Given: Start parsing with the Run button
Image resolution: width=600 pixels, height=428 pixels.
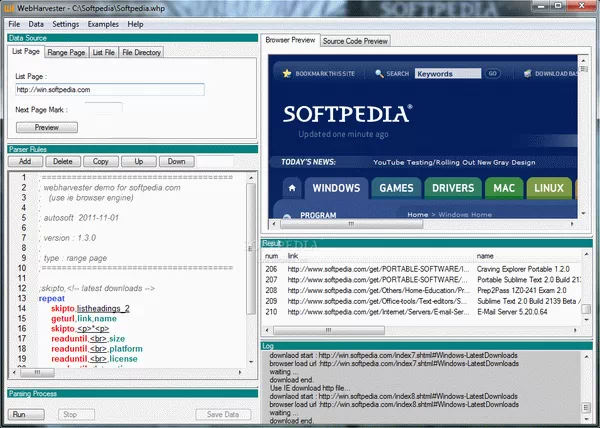Looking at the screenshot, I should tap(20, 413).
